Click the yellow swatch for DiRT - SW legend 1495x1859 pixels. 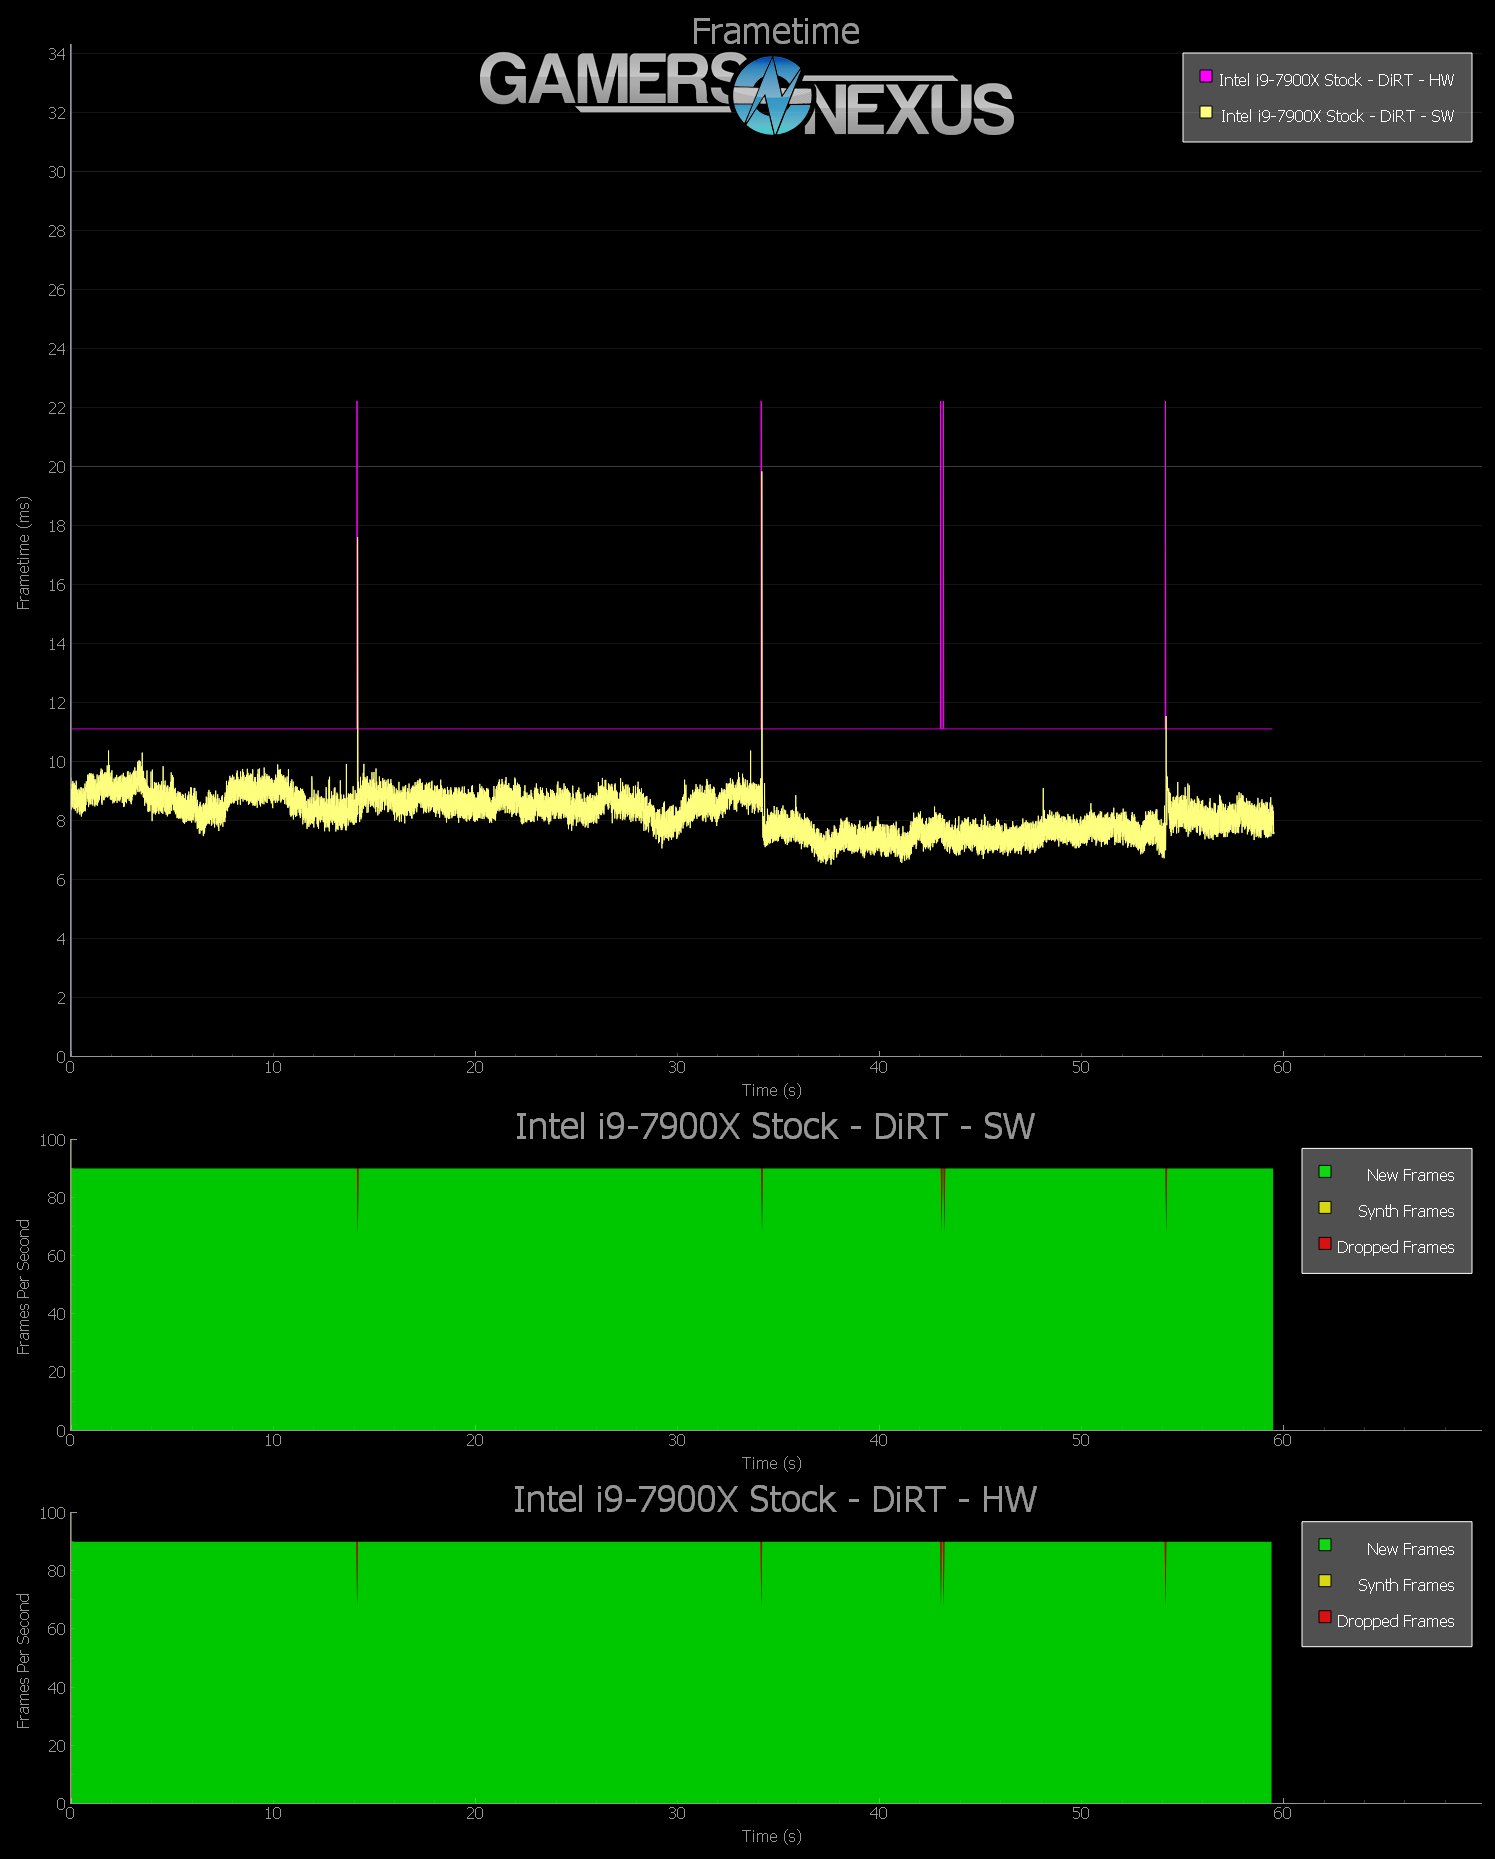(1206, 112)
